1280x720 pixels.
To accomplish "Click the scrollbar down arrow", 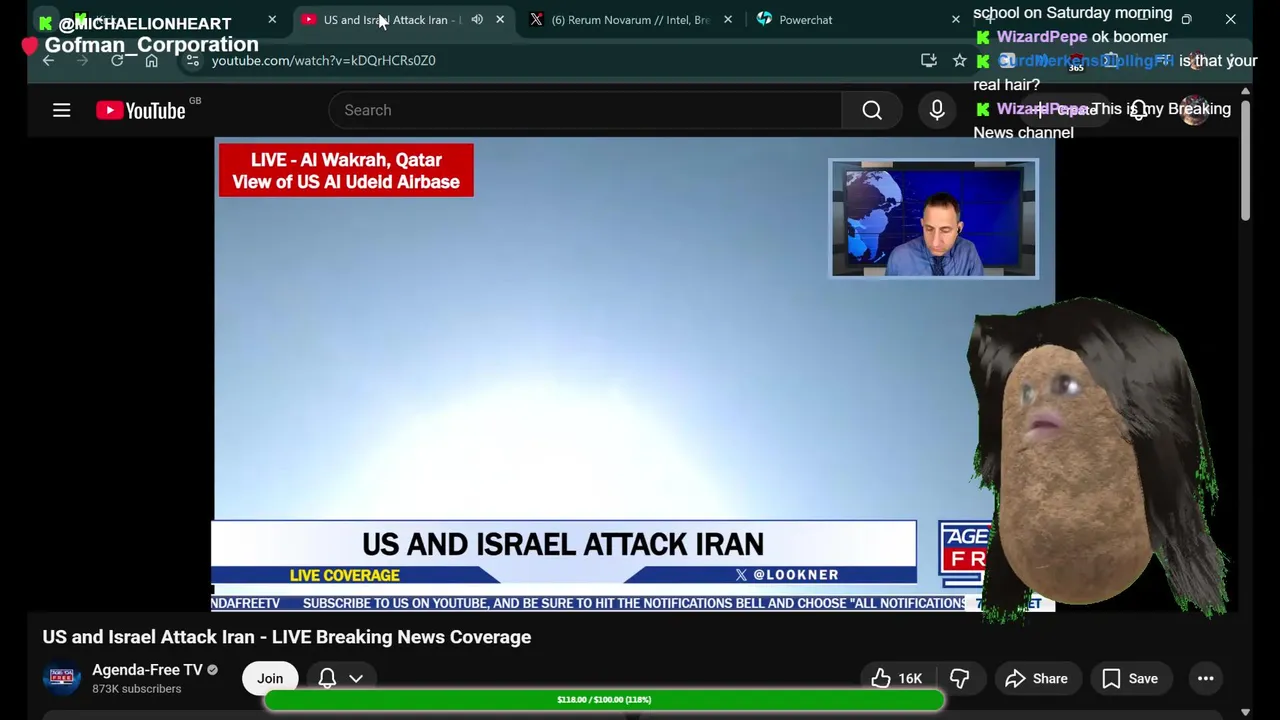I will [x=1245, y=712].
